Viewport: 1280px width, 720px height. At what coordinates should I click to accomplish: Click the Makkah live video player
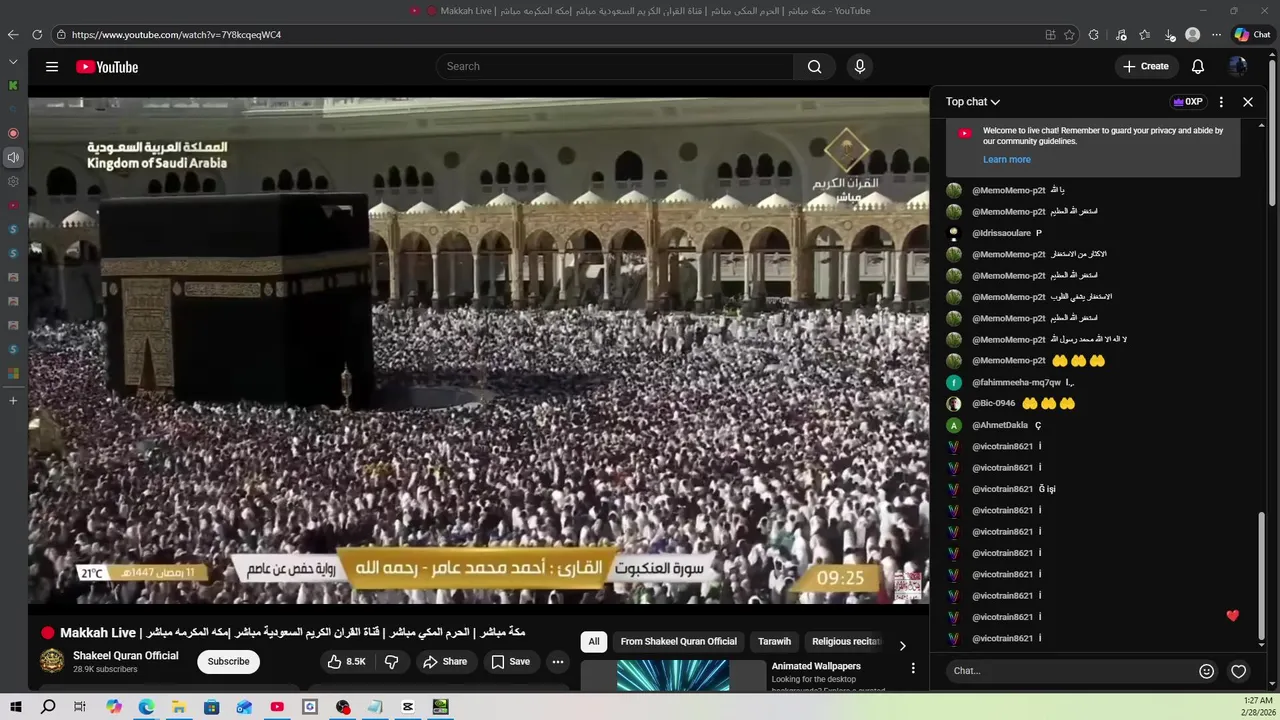(x=478, y=350)
